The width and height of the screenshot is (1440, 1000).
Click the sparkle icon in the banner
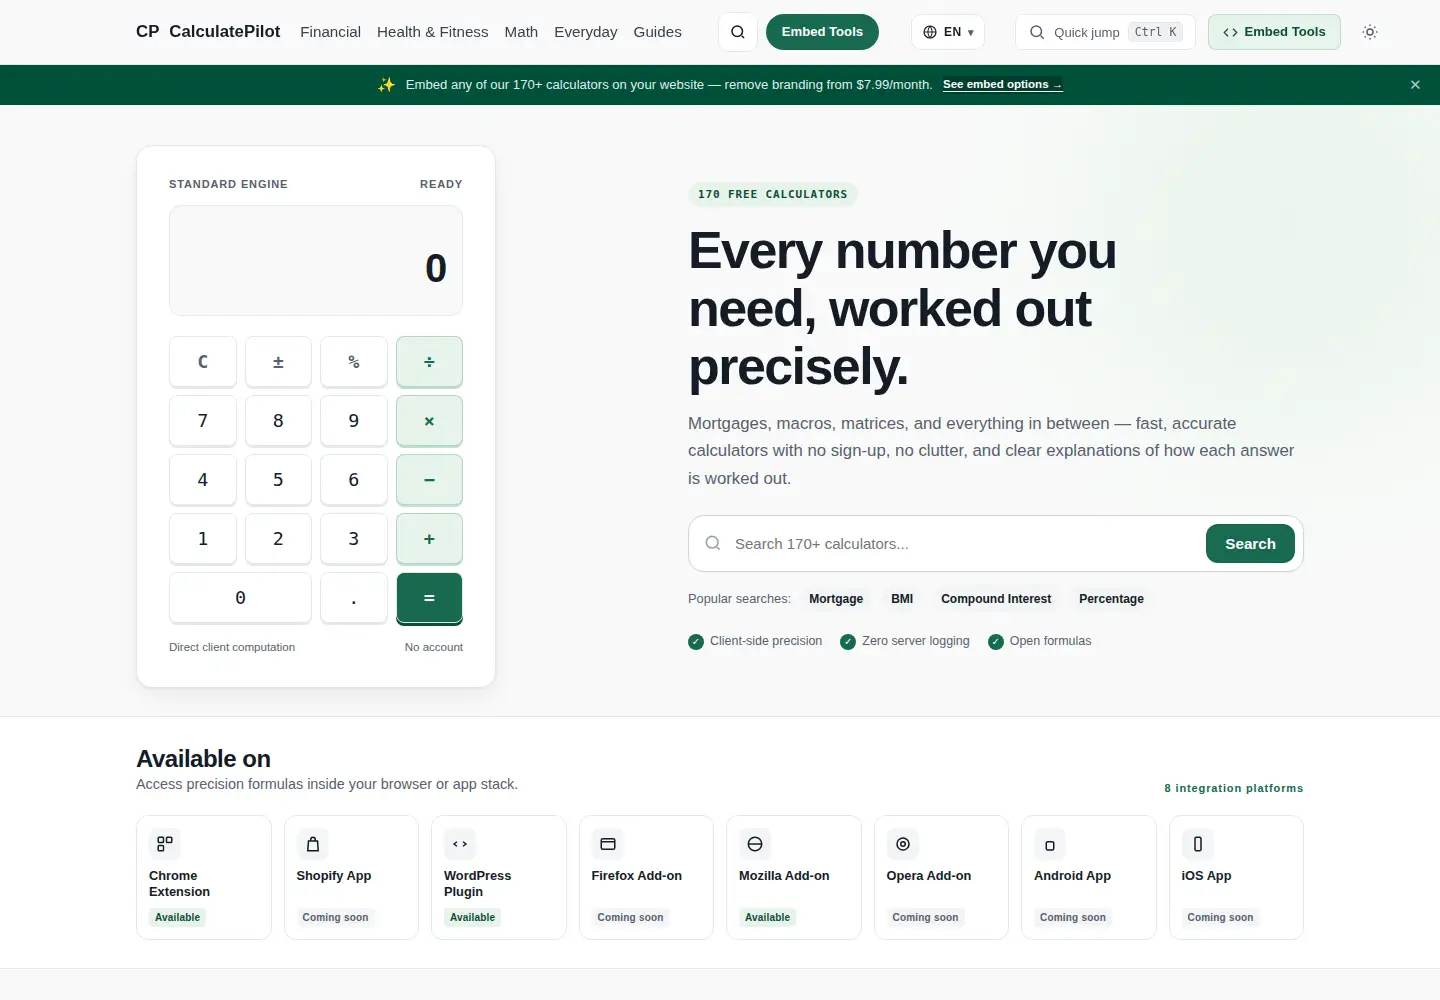pos(386,85)
